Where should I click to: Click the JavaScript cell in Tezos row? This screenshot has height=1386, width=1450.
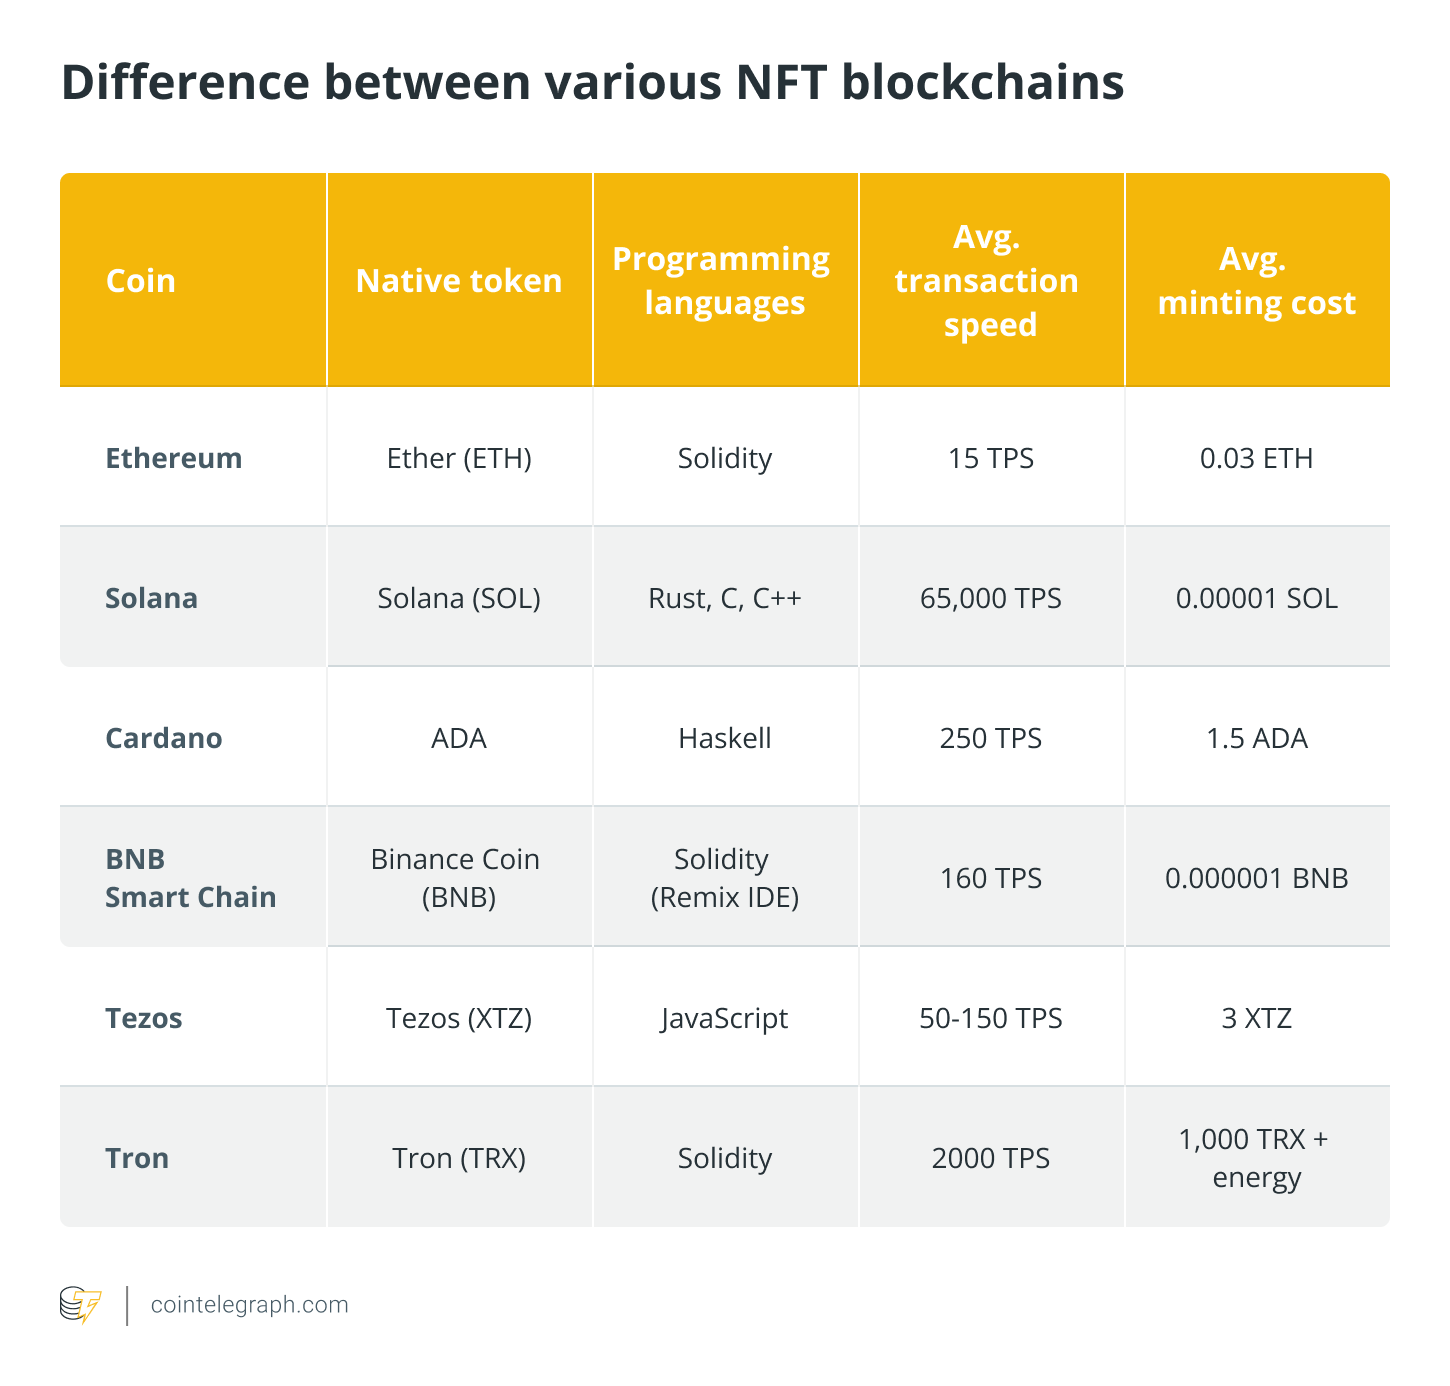[724, 1018]
